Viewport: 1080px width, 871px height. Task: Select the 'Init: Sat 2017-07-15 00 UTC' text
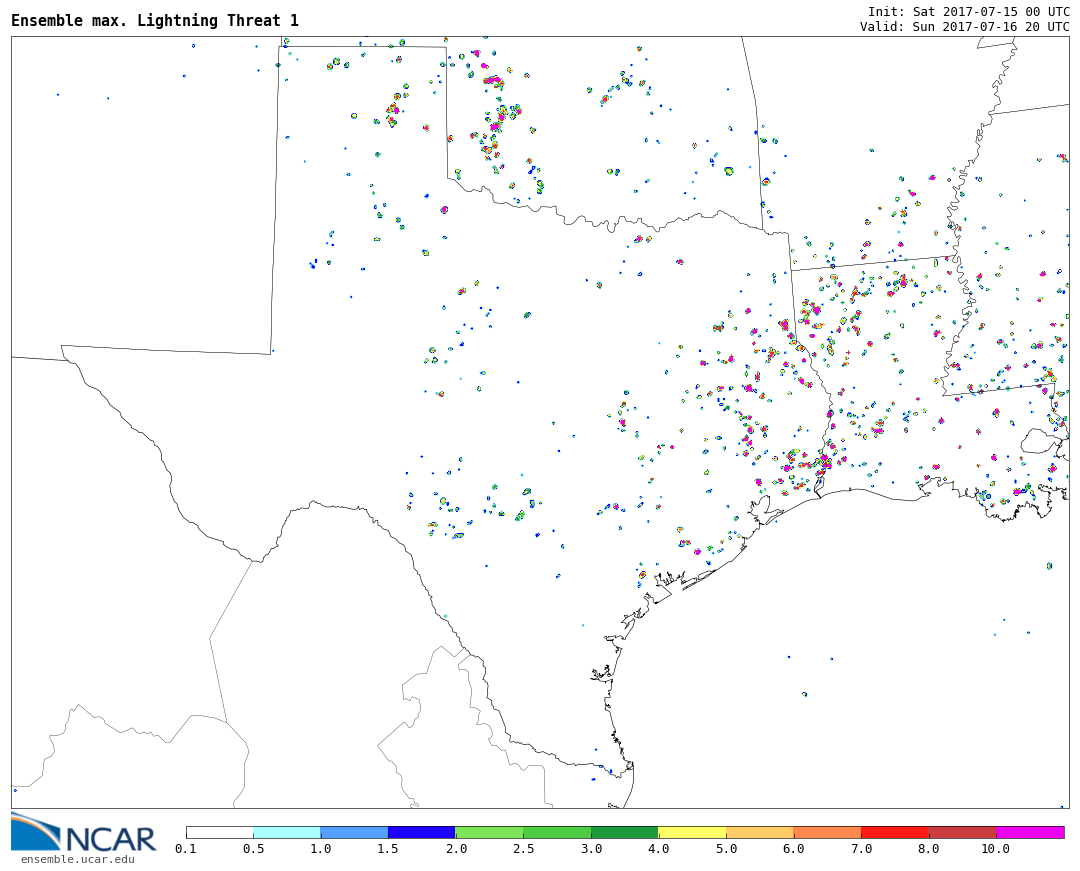point(968,12)
